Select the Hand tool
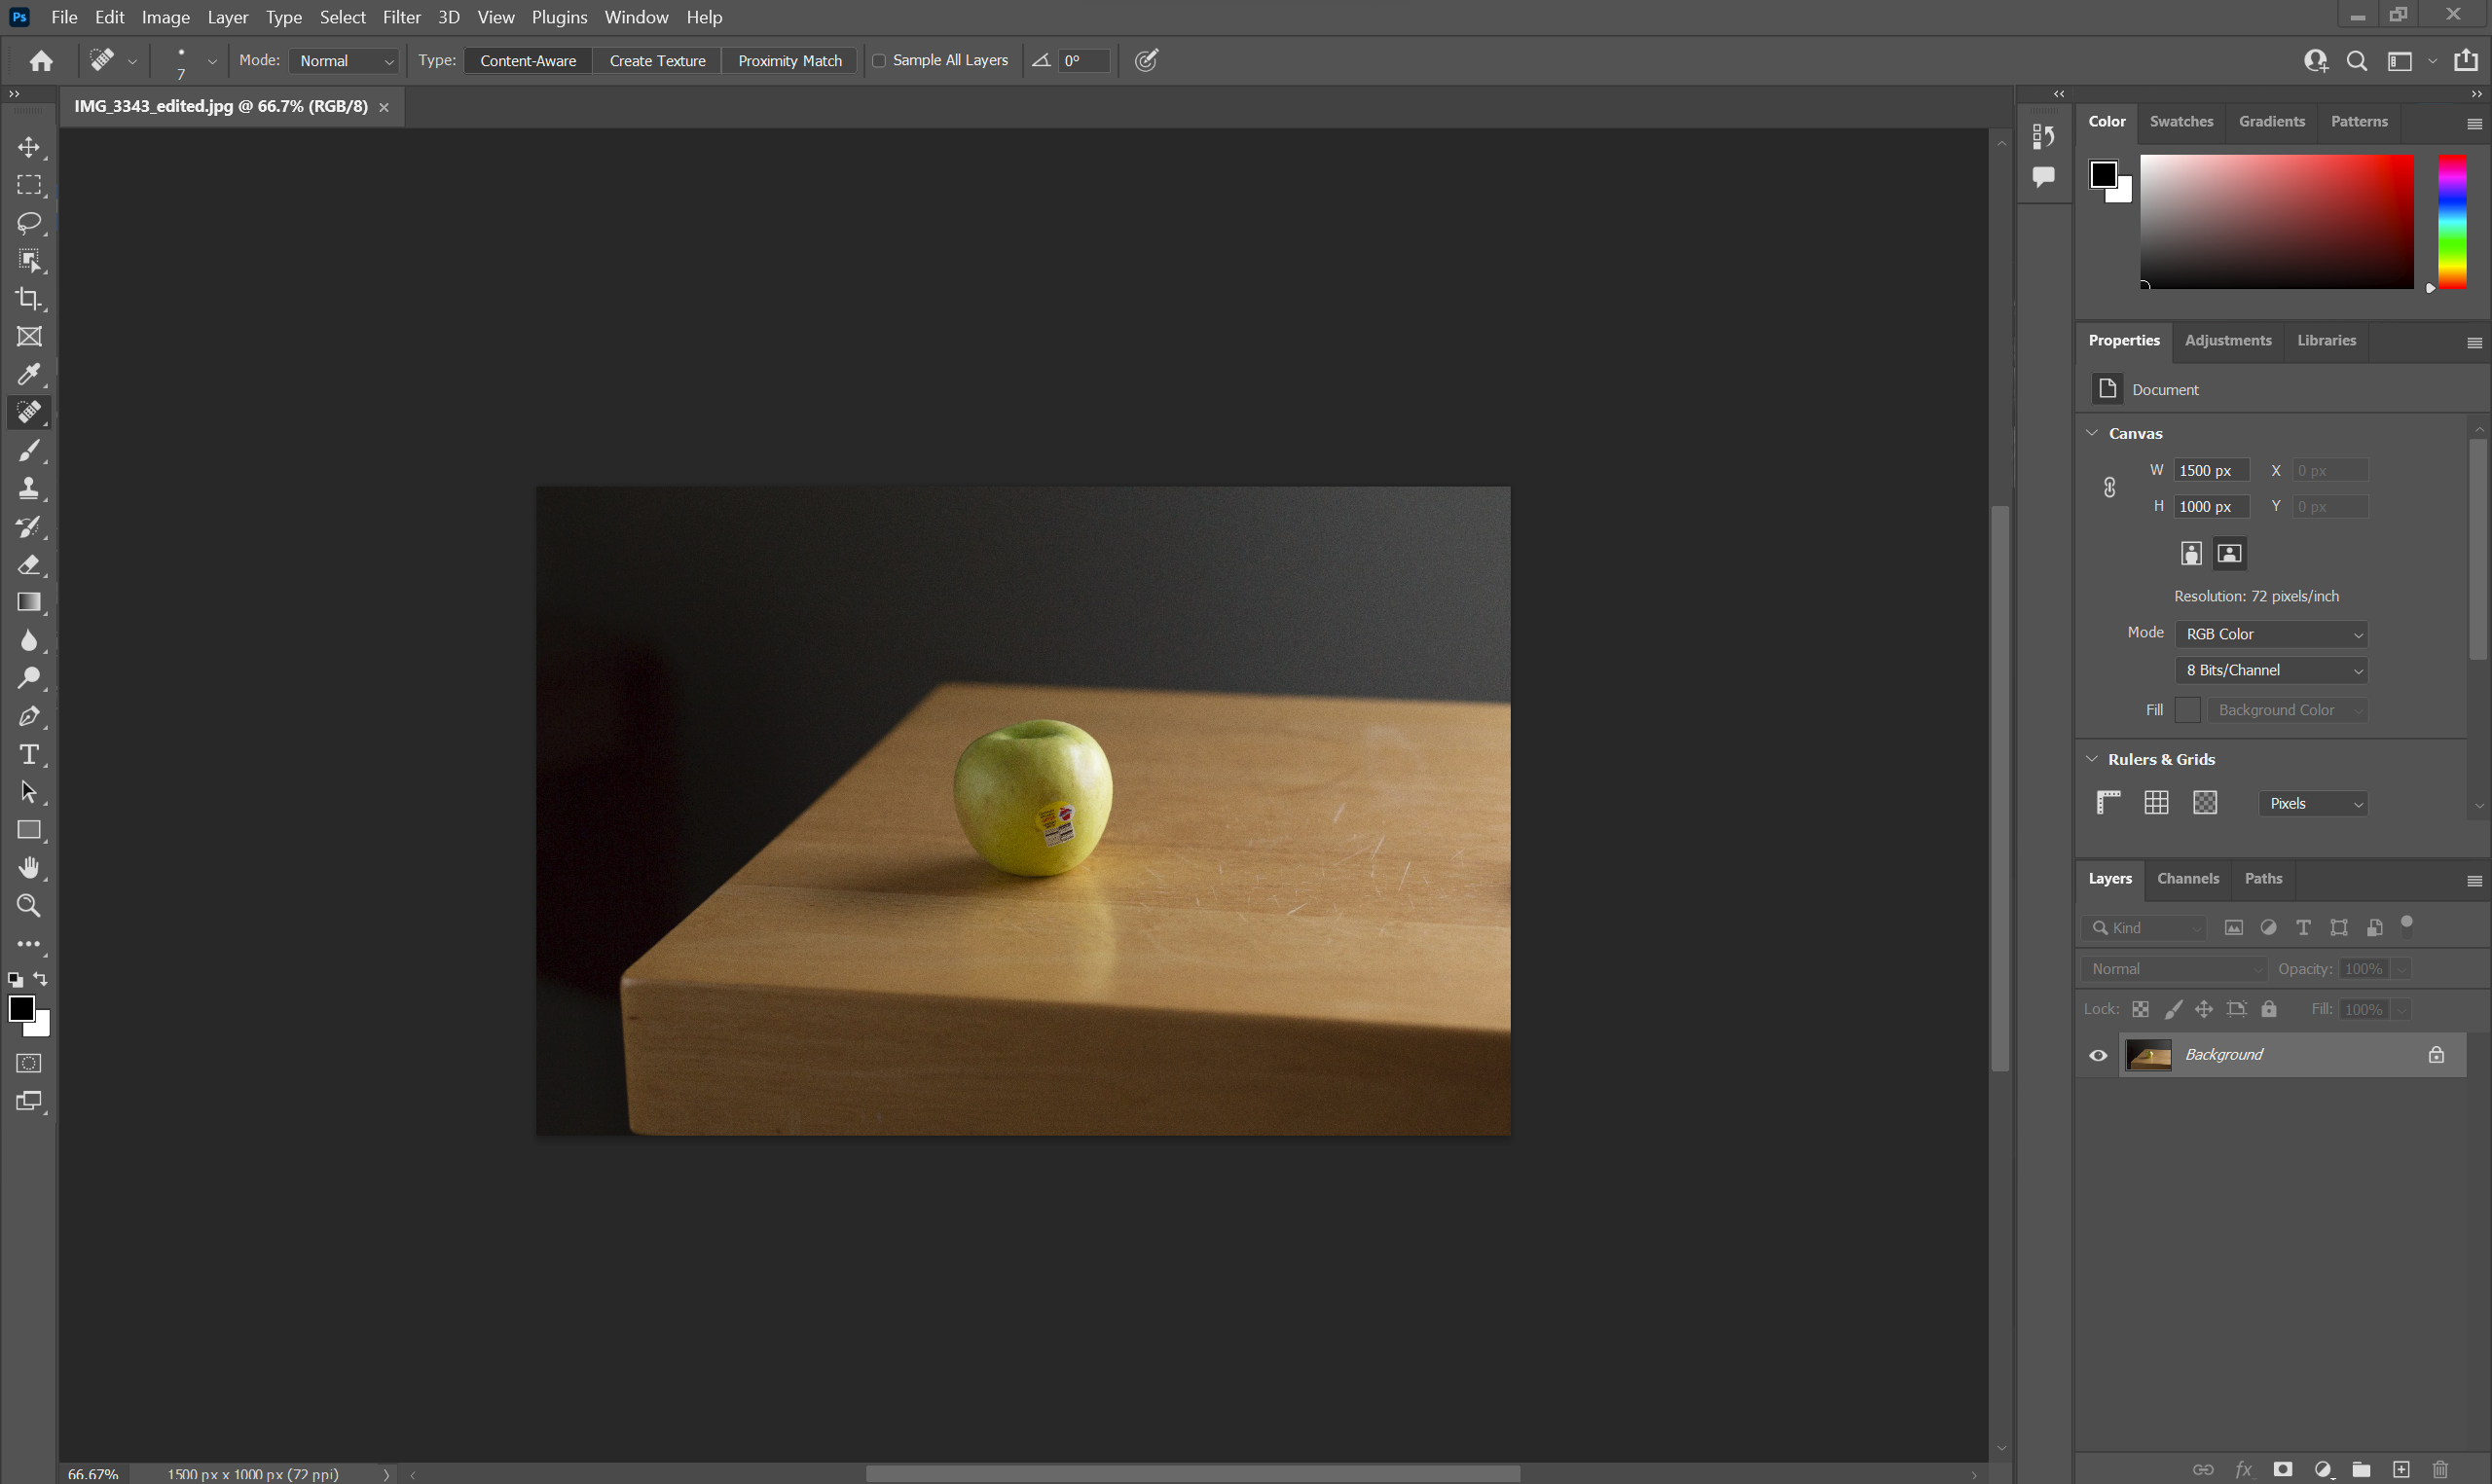The width and height of the screenshot is (2492, 1484). pos(28,867)
